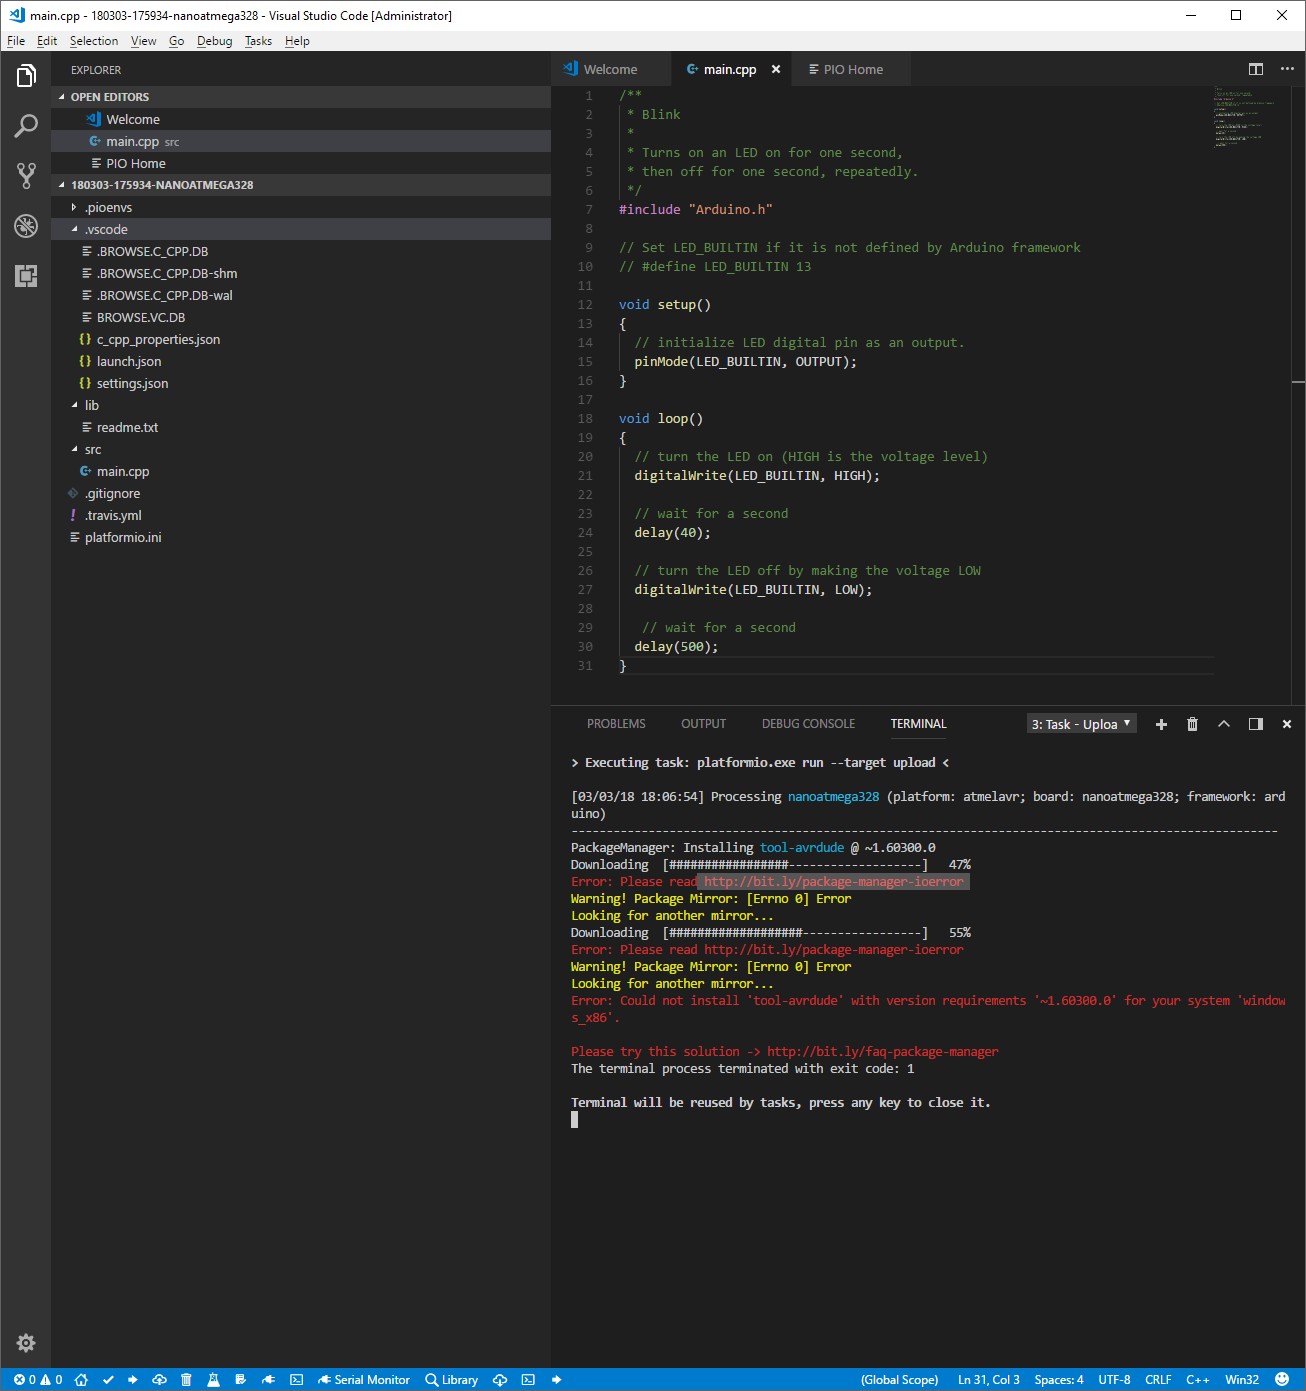Open the Tasks menu
Screen dimensions: 1306x1391
(x=258, y=41)
